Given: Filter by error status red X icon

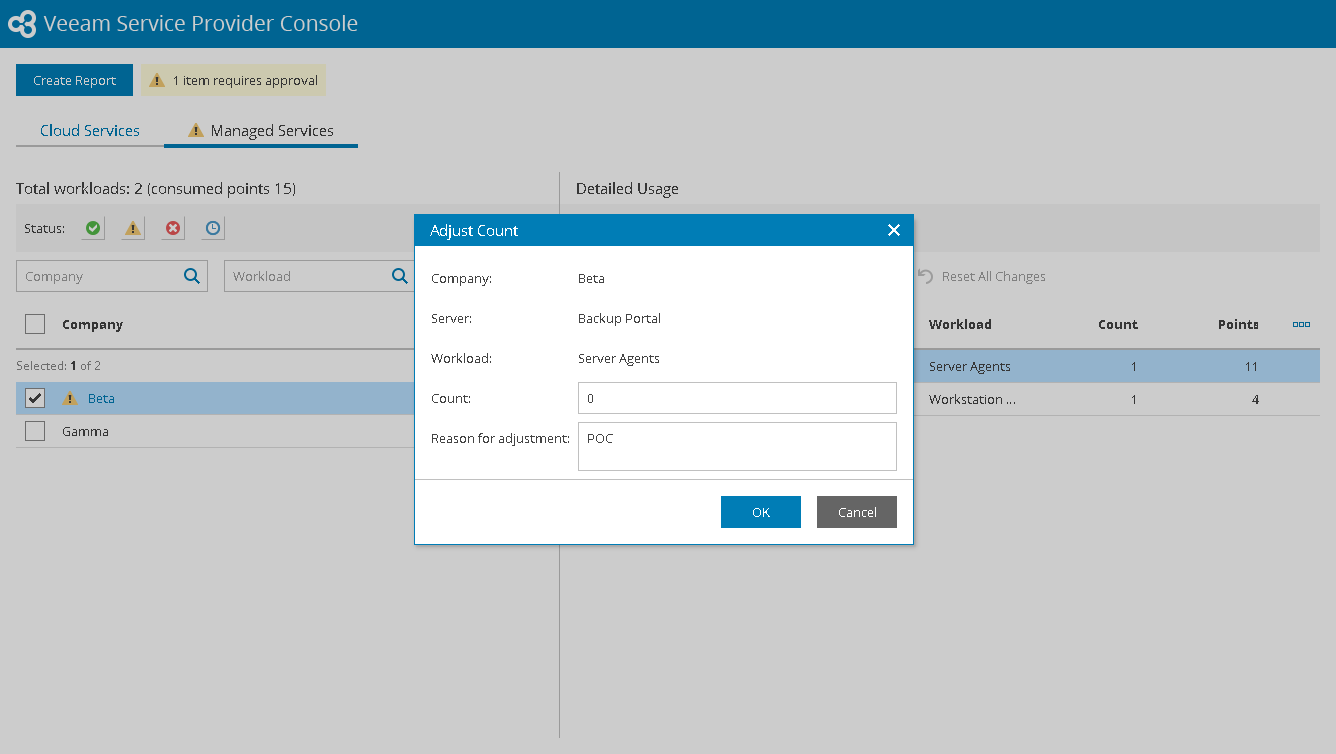Looking at the screenshot, I should click(174, 229).
